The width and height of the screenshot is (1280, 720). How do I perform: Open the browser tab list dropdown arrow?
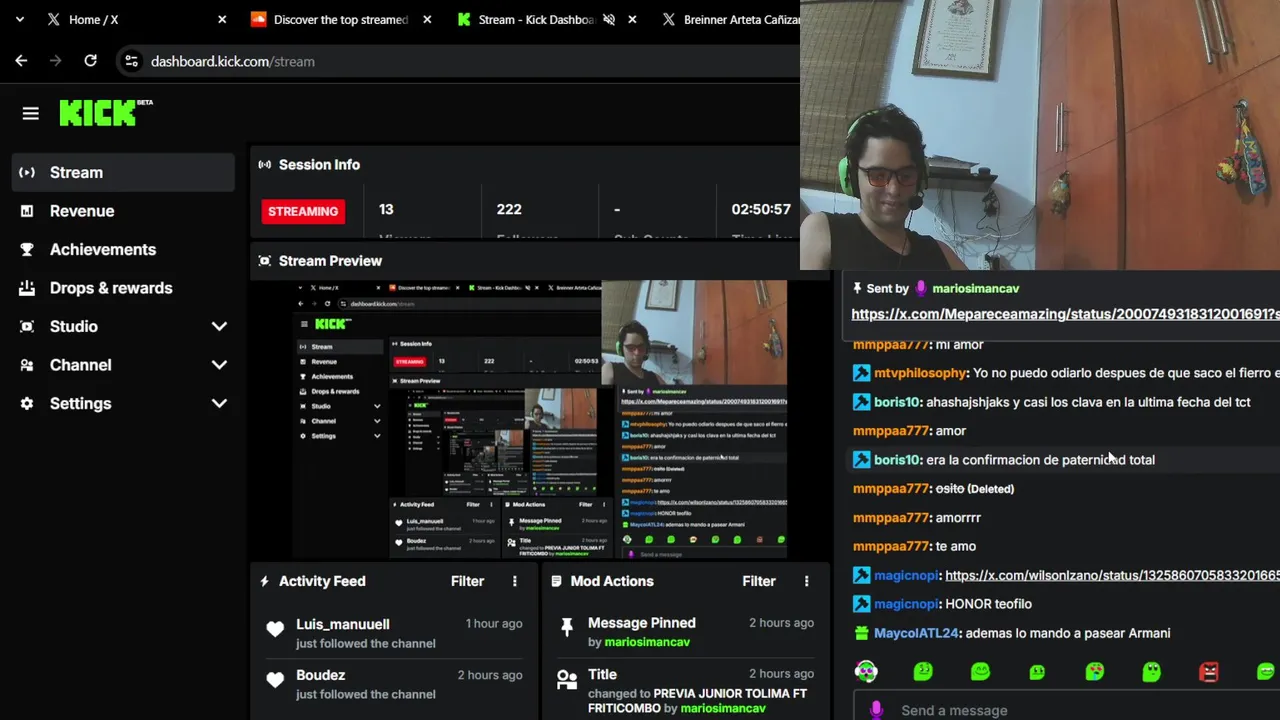pos(19,19)
